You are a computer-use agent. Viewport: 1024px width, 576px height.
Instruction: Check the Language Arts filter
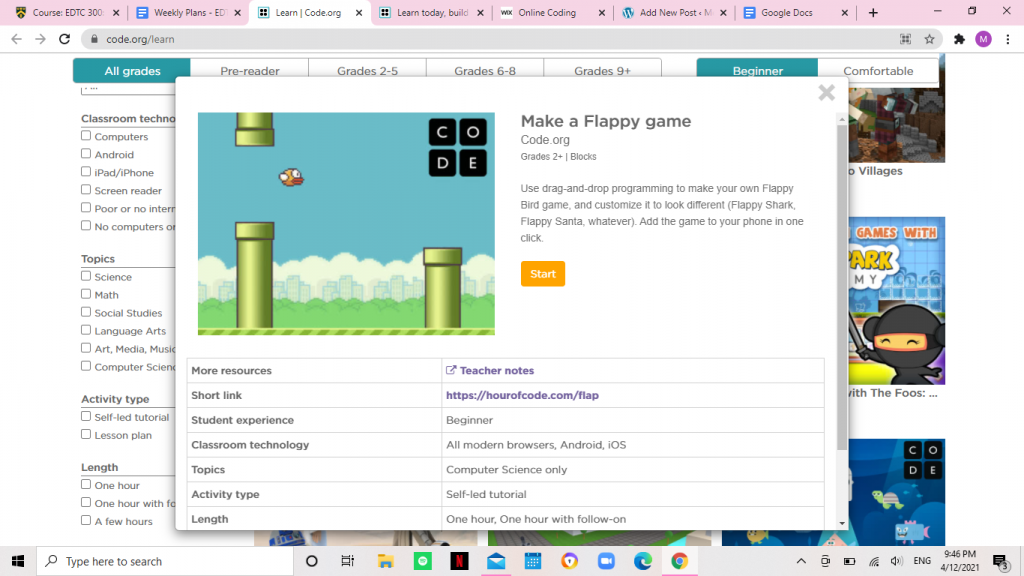pos(86,330)
